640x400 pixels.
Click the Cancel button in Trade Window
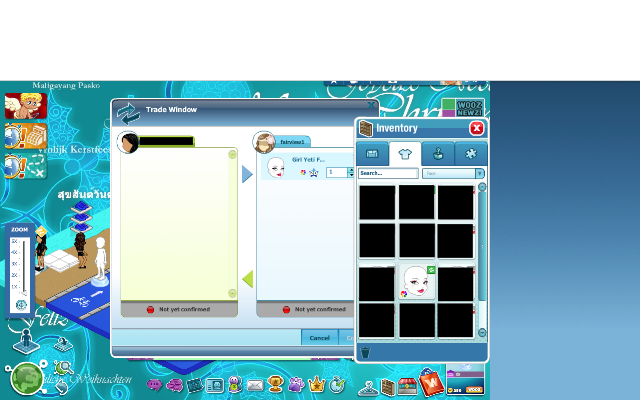[x=319, y=338]
